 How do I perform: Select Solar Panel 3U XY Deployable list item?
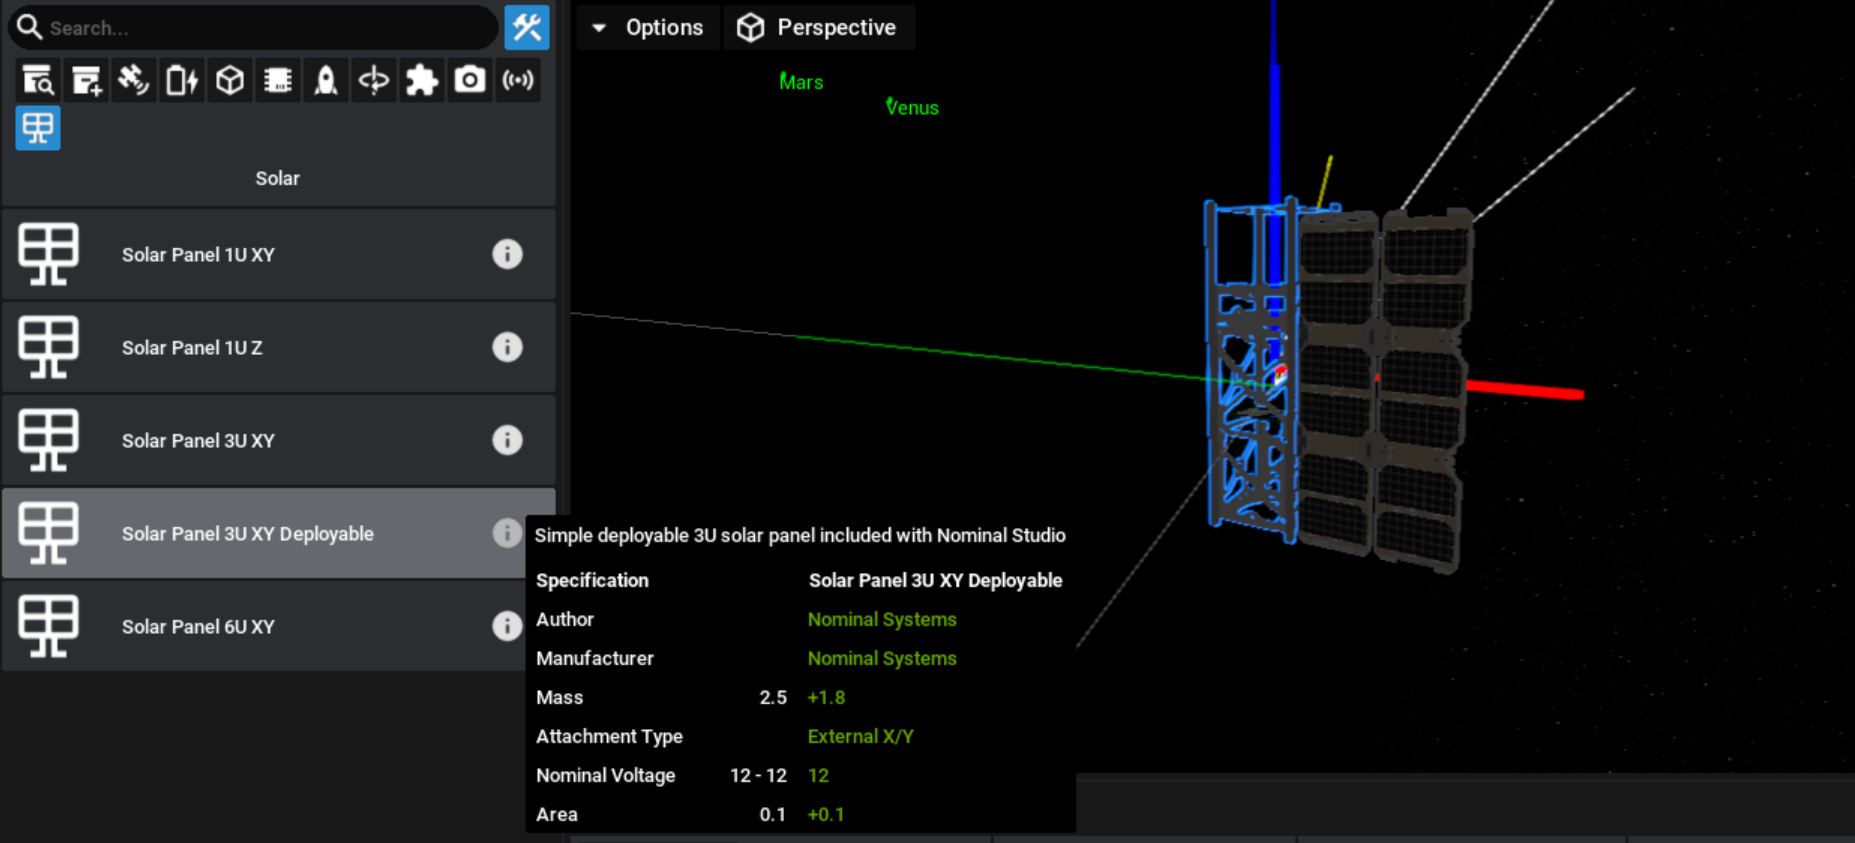pos(279,533)
